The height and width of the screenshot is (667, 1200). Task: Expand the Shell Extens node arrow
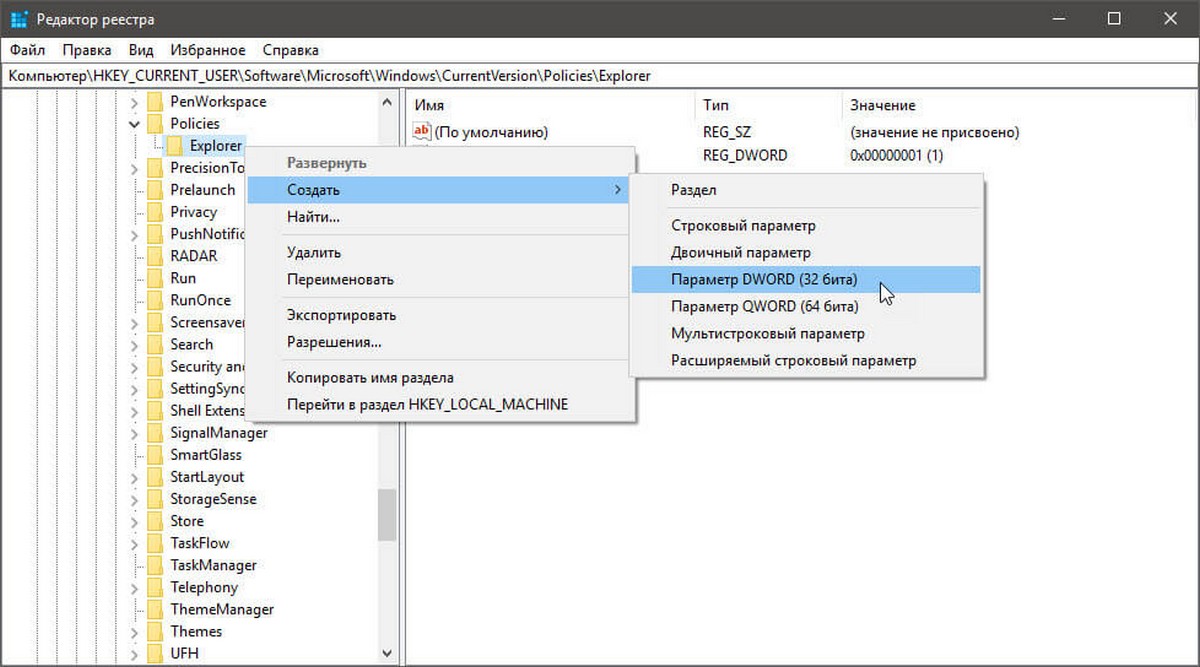134,410
